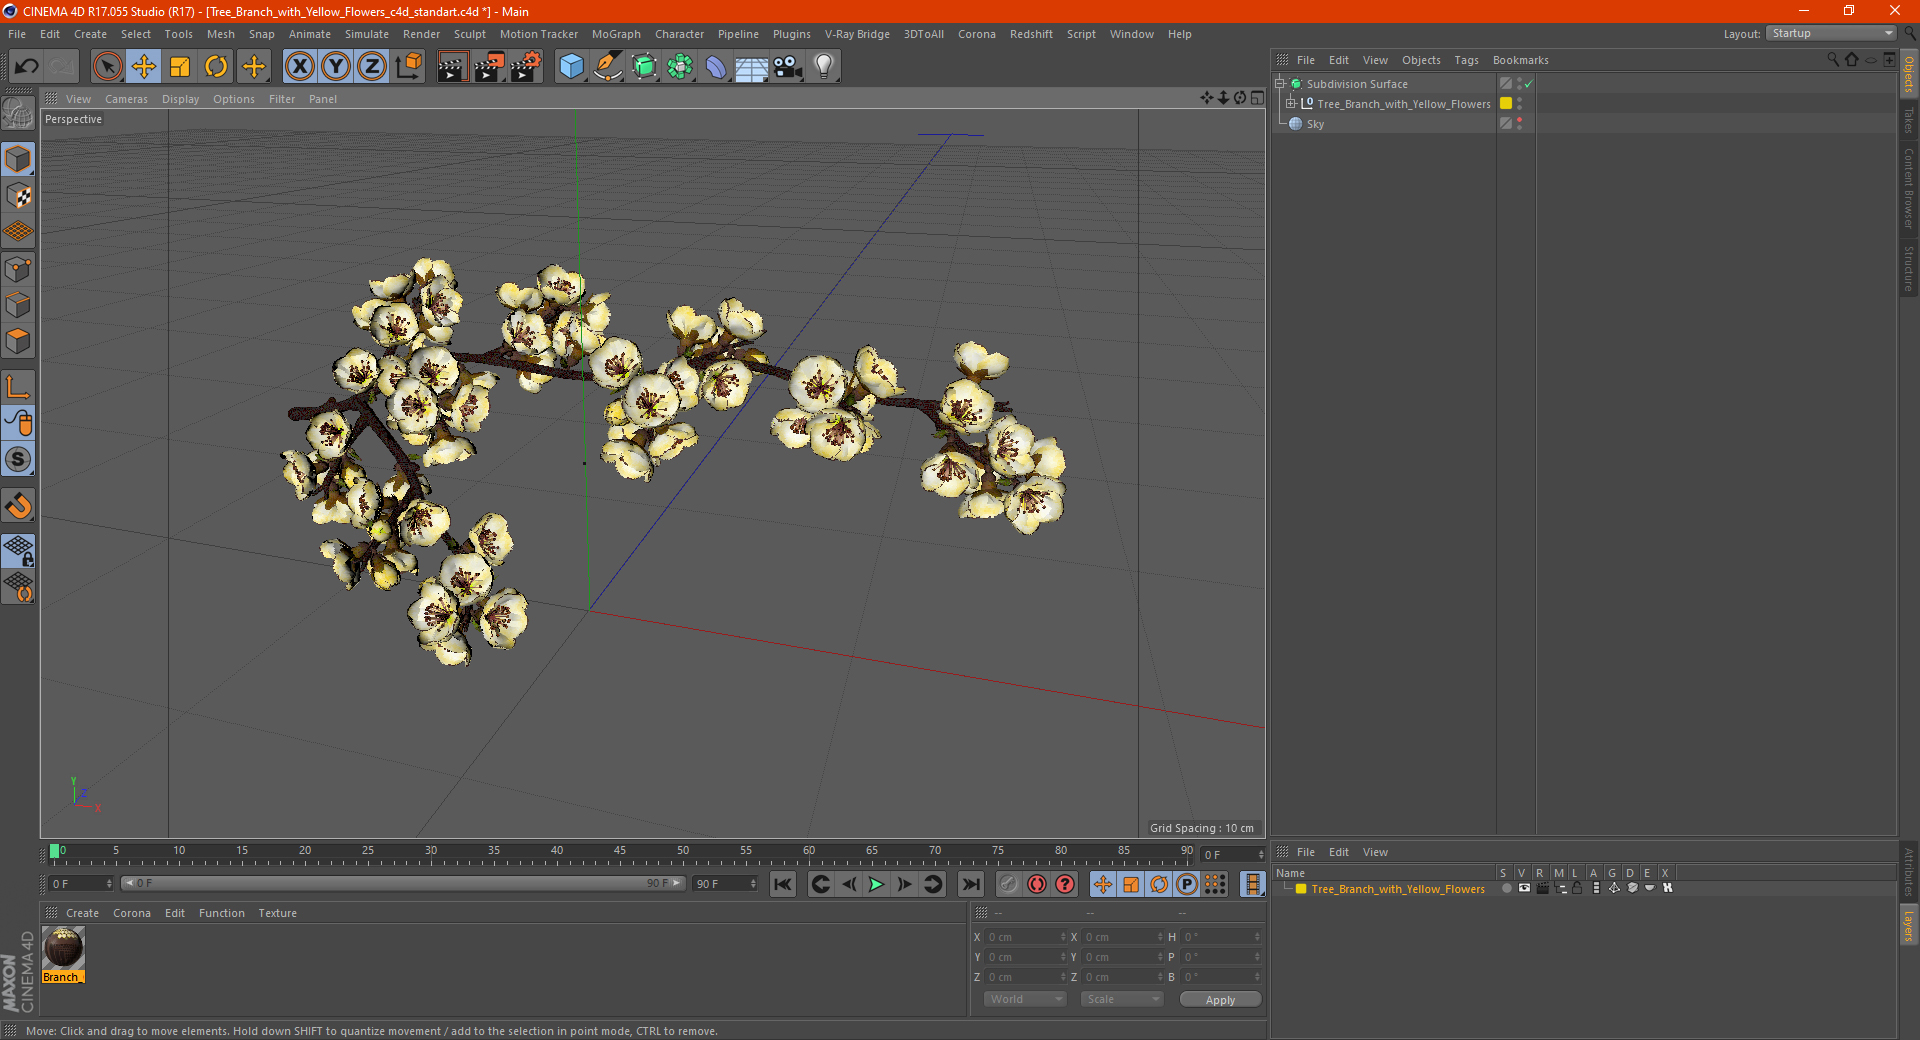Open the World coordinate dropdown
This screenshot has height=1040, width=1920.
click(1025, 999)
